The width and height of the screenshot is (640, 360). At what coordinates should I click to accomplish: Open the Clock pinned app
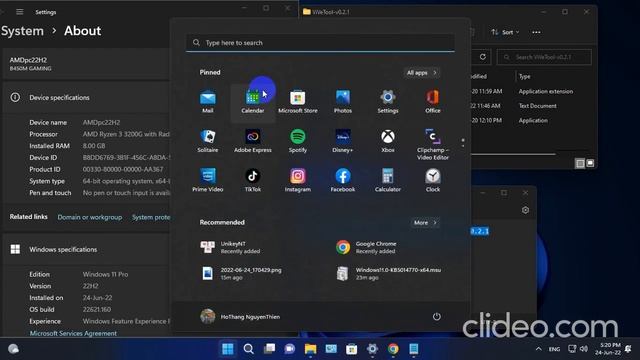pyautogui.click(x=433, y=180)
